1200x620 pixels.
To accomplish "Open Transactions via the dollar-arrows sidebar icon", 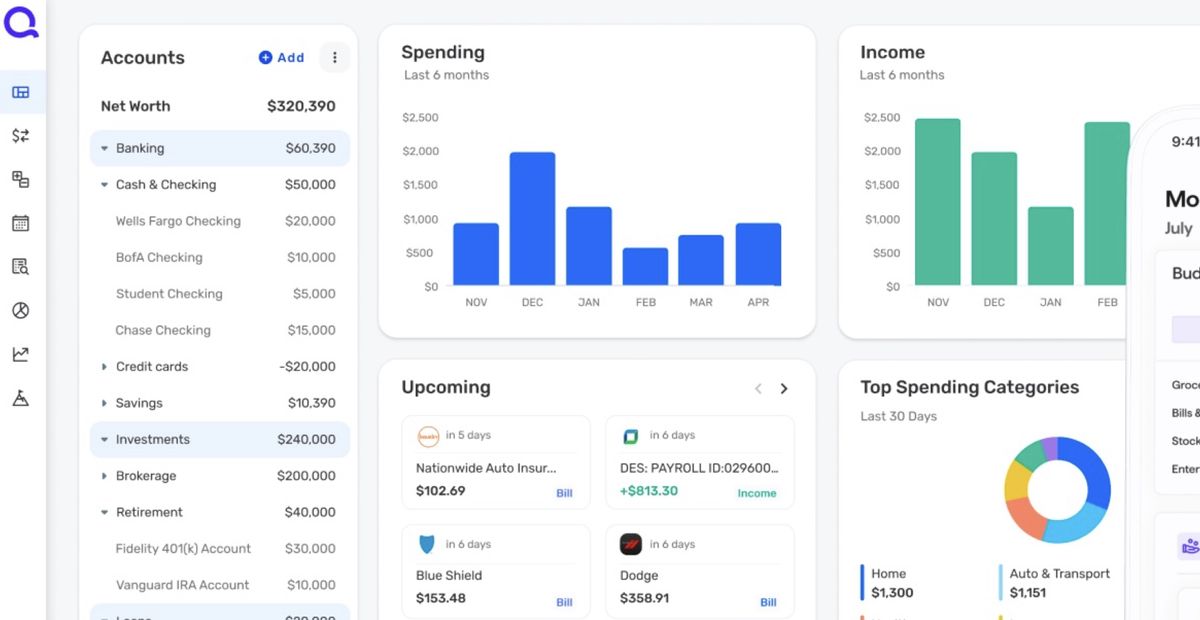I will (x=20, y=135).
